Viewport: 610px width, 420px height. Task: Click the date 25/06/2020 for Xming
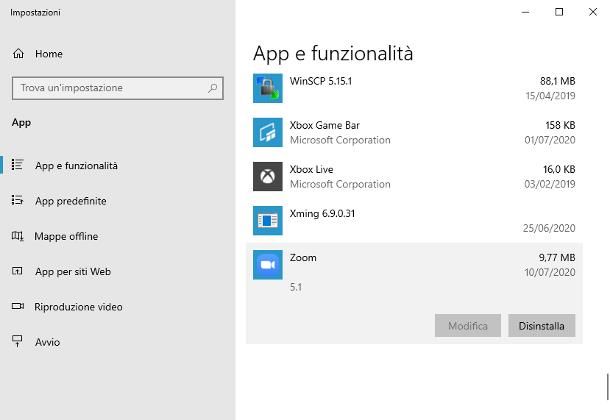point(549,228)
